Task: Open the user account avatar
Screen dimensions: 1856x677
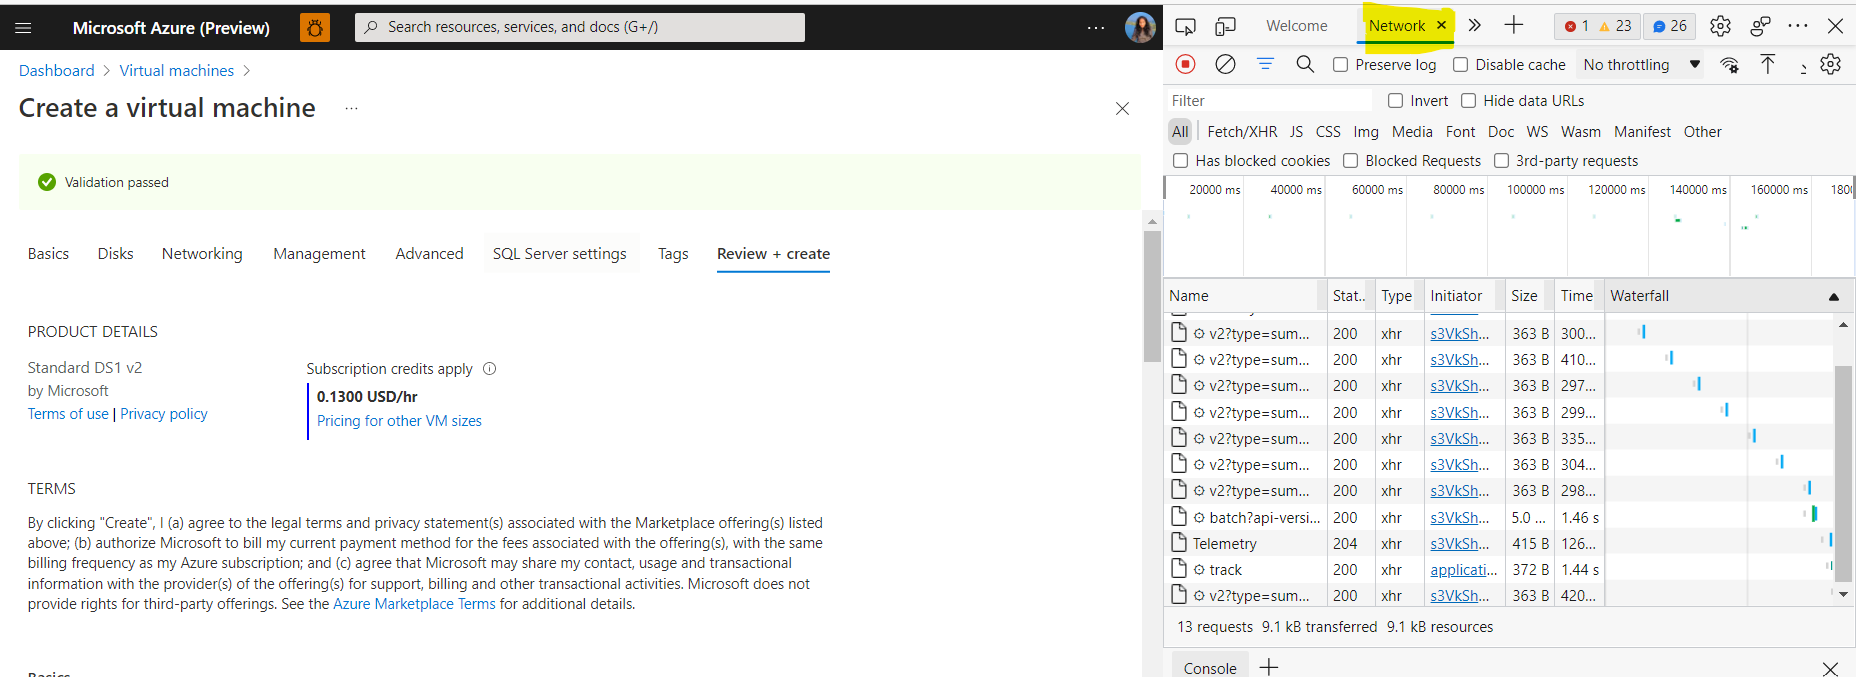Action: click(1140, 28)
